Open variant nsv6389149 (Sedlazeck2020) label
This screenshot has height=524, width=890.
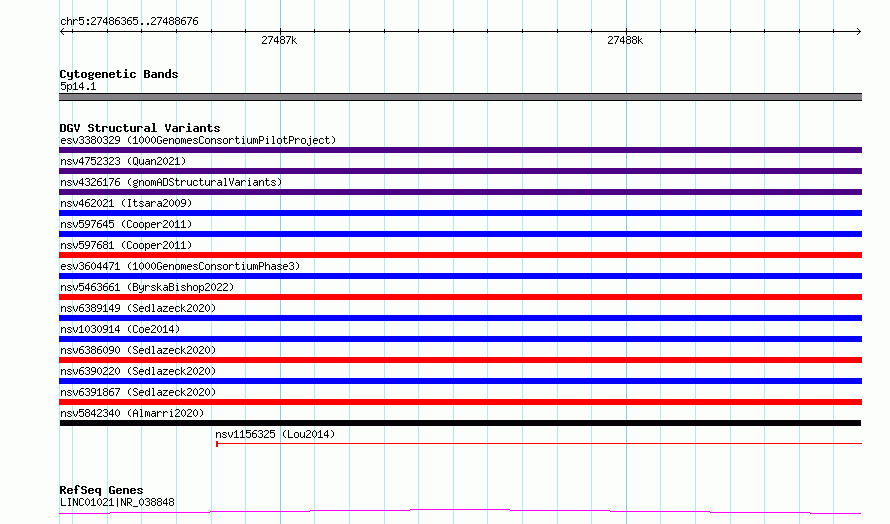tap(138, 308)
